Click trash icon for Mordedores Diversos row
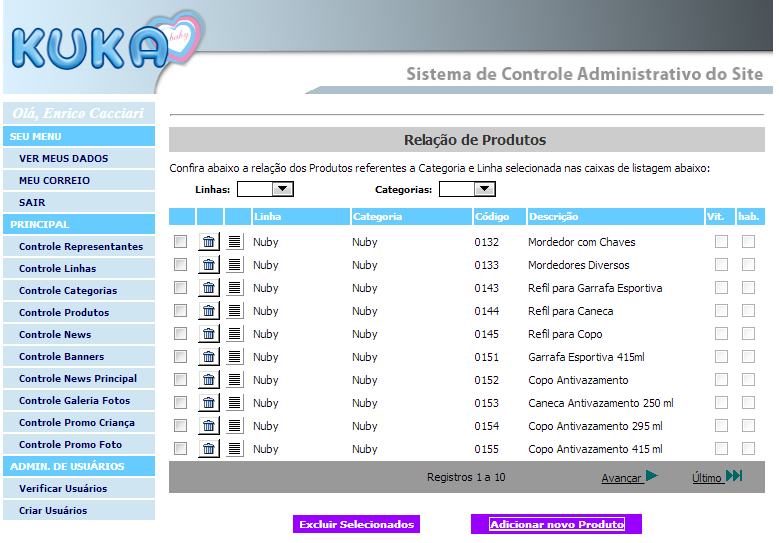The width and height of the screenshot is (779, 543). tap(209, 265)
